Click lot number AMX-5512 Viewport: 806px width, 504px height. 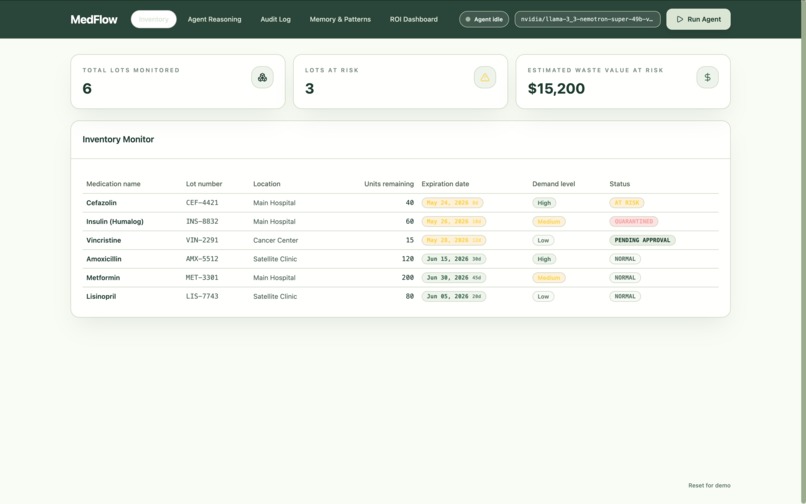[202, 259]
